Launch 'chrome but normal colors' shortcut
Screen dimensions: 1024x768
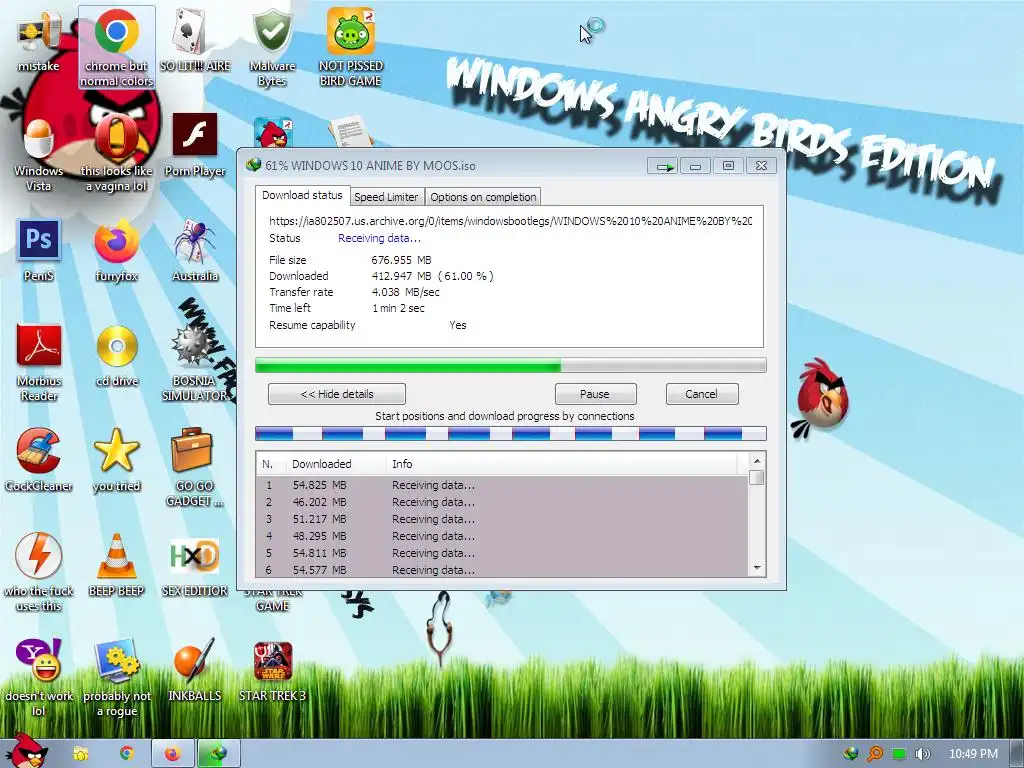116,47
